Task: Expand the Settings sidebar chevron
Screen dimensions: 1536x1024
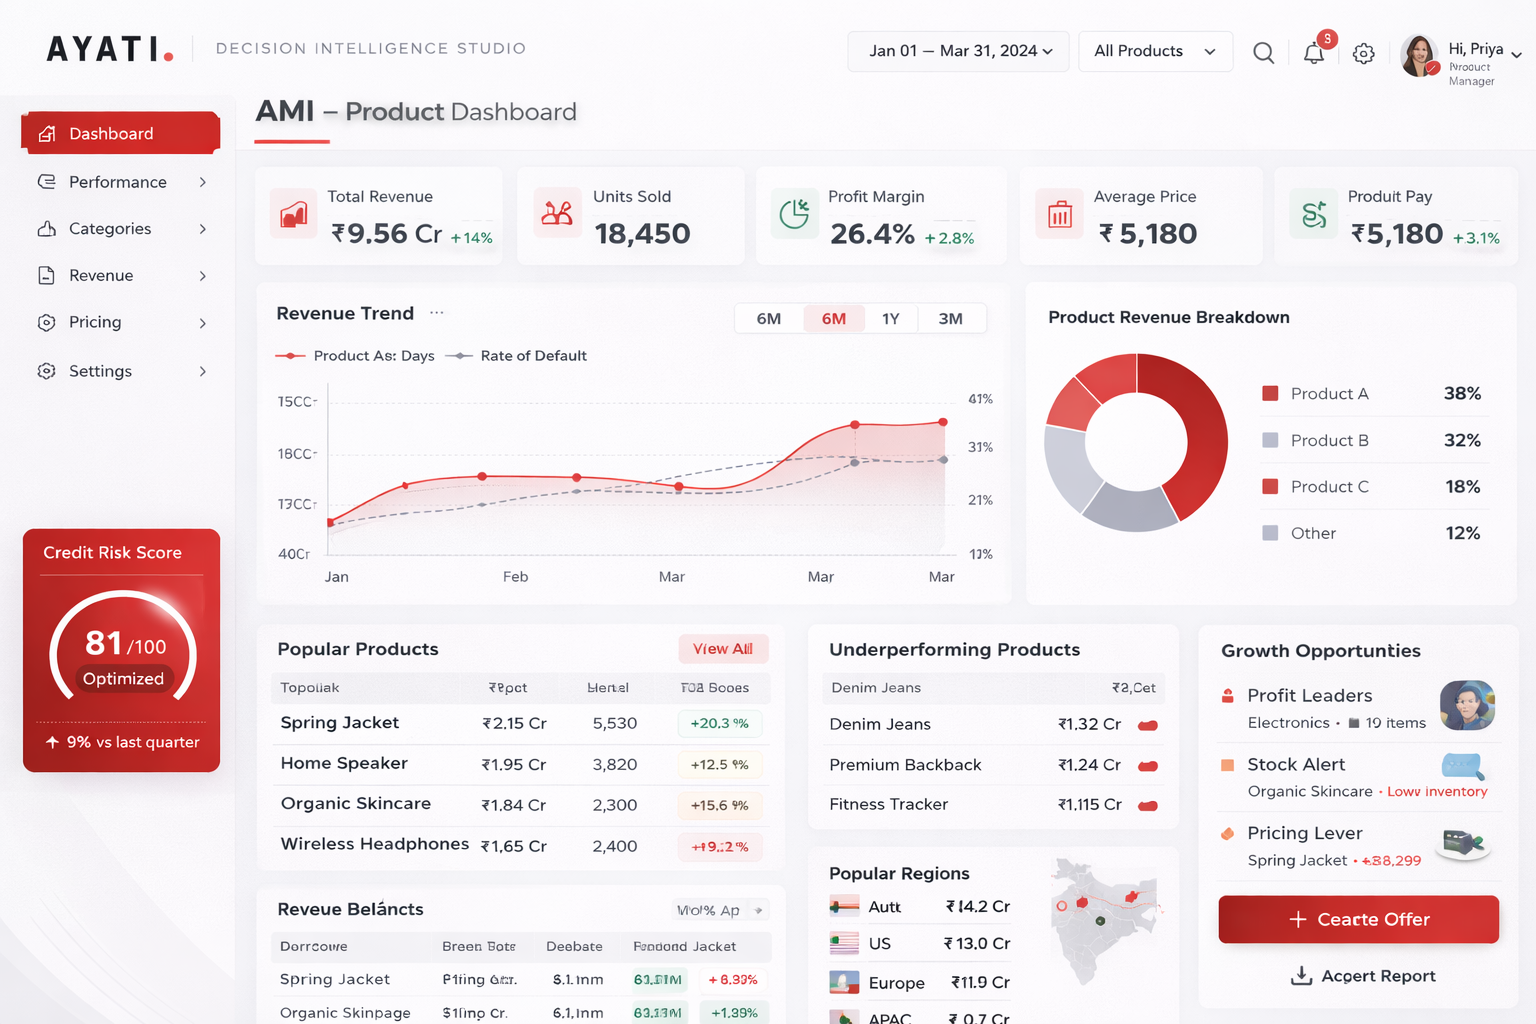Action: [x=203, y=371]
